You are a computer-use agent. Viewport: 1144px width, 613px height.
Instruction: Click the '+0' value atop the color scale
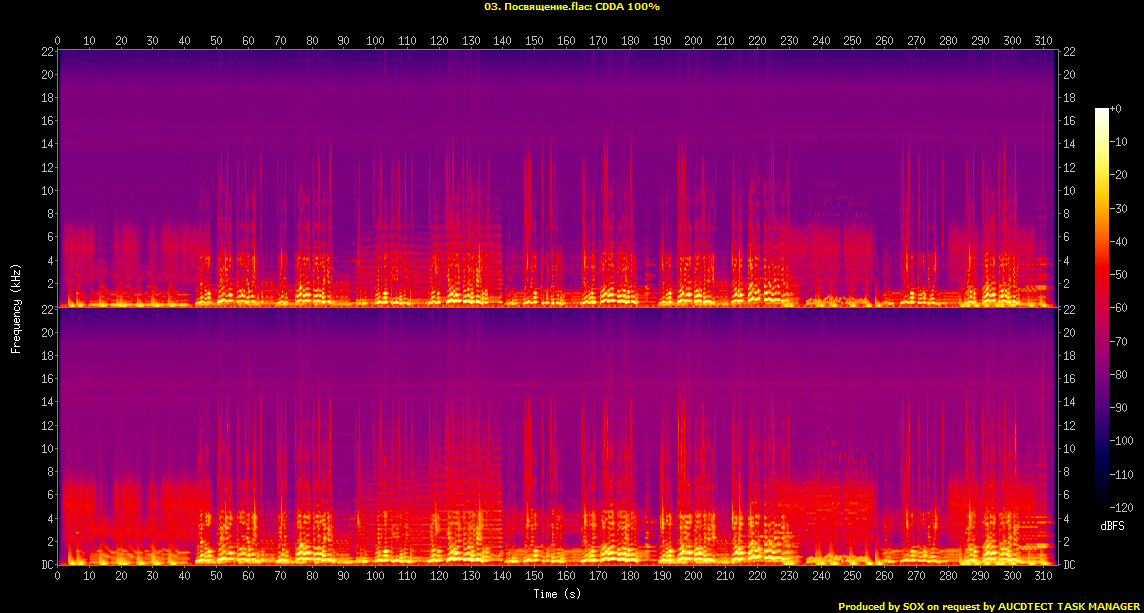coord(1117,108)
